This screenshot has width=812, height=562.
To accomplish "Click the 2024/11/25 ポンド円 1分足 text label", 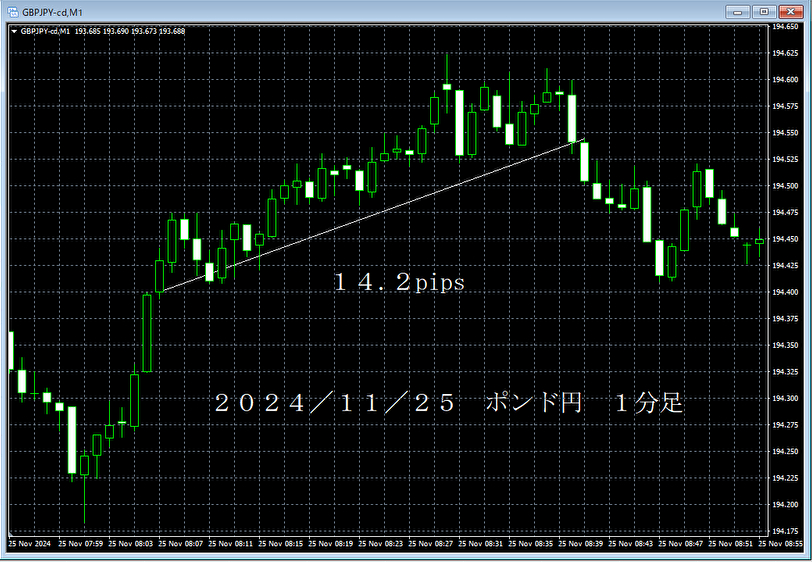I will [x=448, y=404].
